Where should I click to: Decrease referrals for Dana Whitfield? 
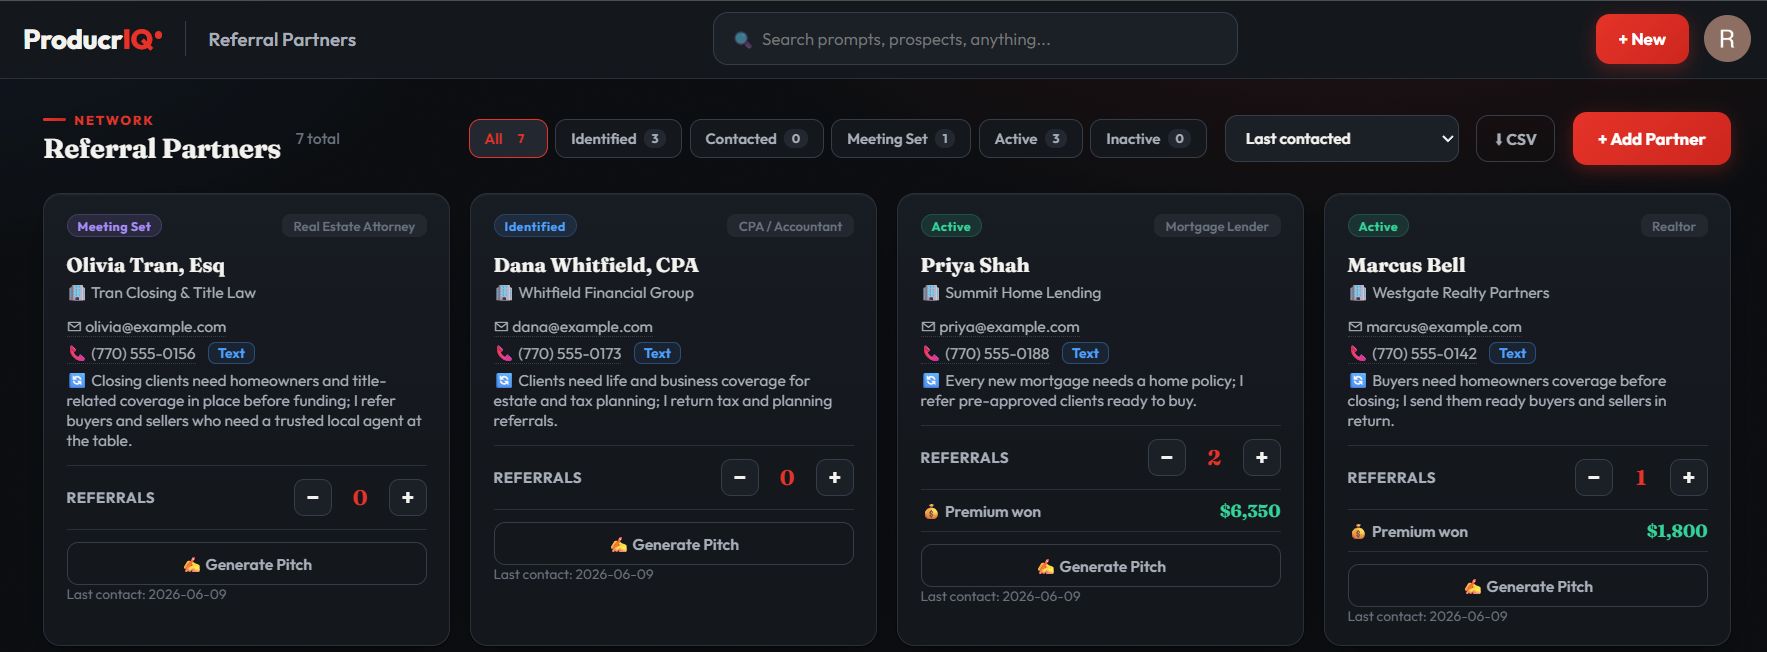click(x=740, y=477)
